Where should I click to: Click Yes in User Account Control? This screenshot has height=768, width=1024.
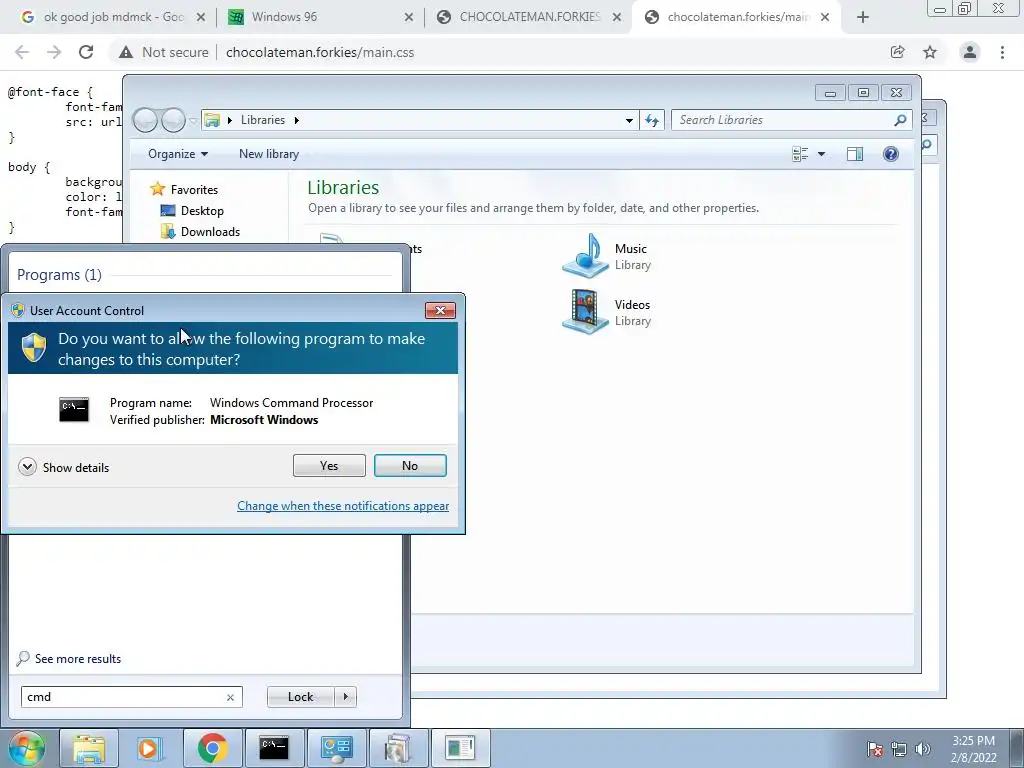[x=329, y=466]
